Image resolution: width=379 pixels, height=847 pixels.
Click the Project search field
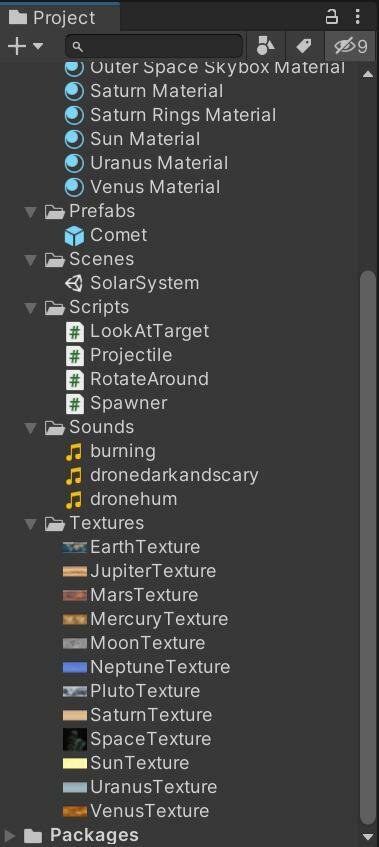[154, 46]
